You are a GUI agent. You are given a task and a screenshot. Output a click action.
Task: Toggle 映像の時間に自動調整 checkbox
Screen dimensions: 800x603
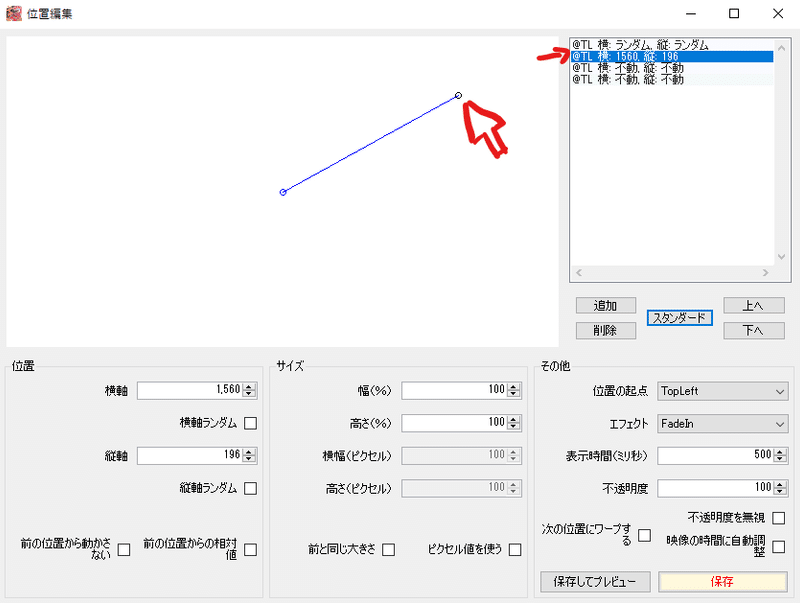point(779,547)
